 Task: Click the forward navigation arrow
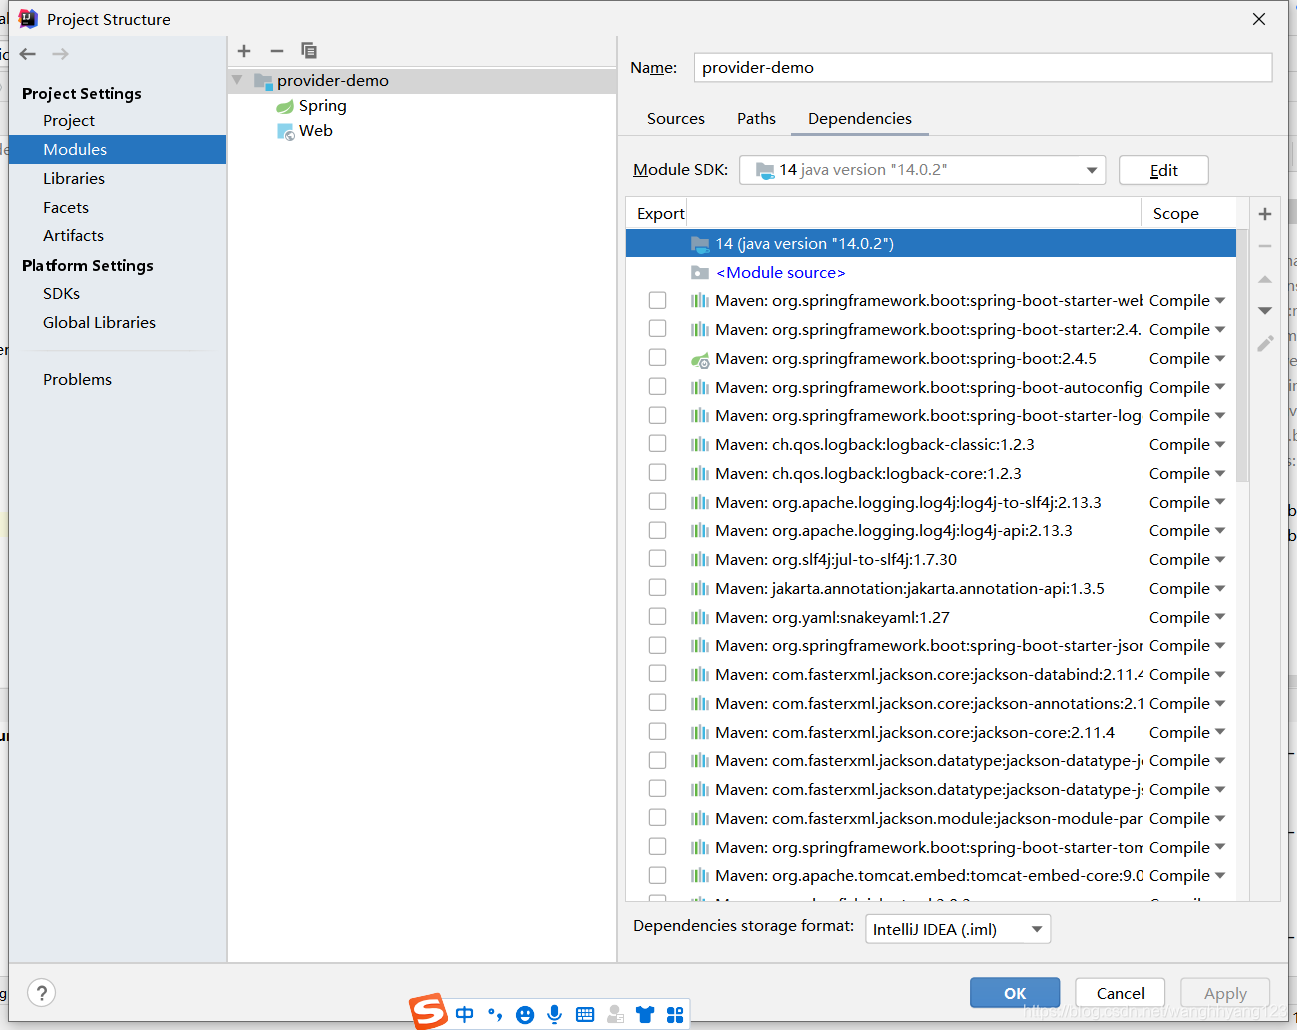click(61, 54)
